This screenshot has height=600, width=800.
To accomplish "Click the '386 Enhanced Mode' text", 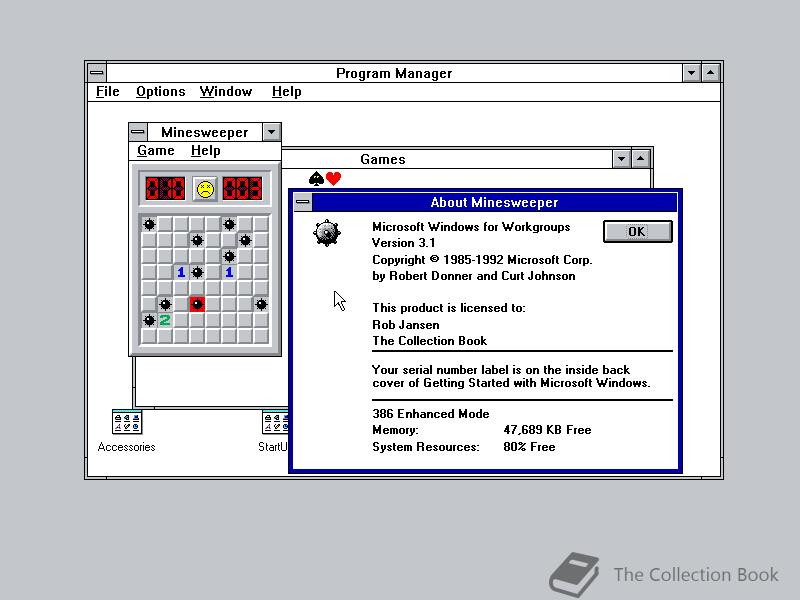I will click(431, 414).
